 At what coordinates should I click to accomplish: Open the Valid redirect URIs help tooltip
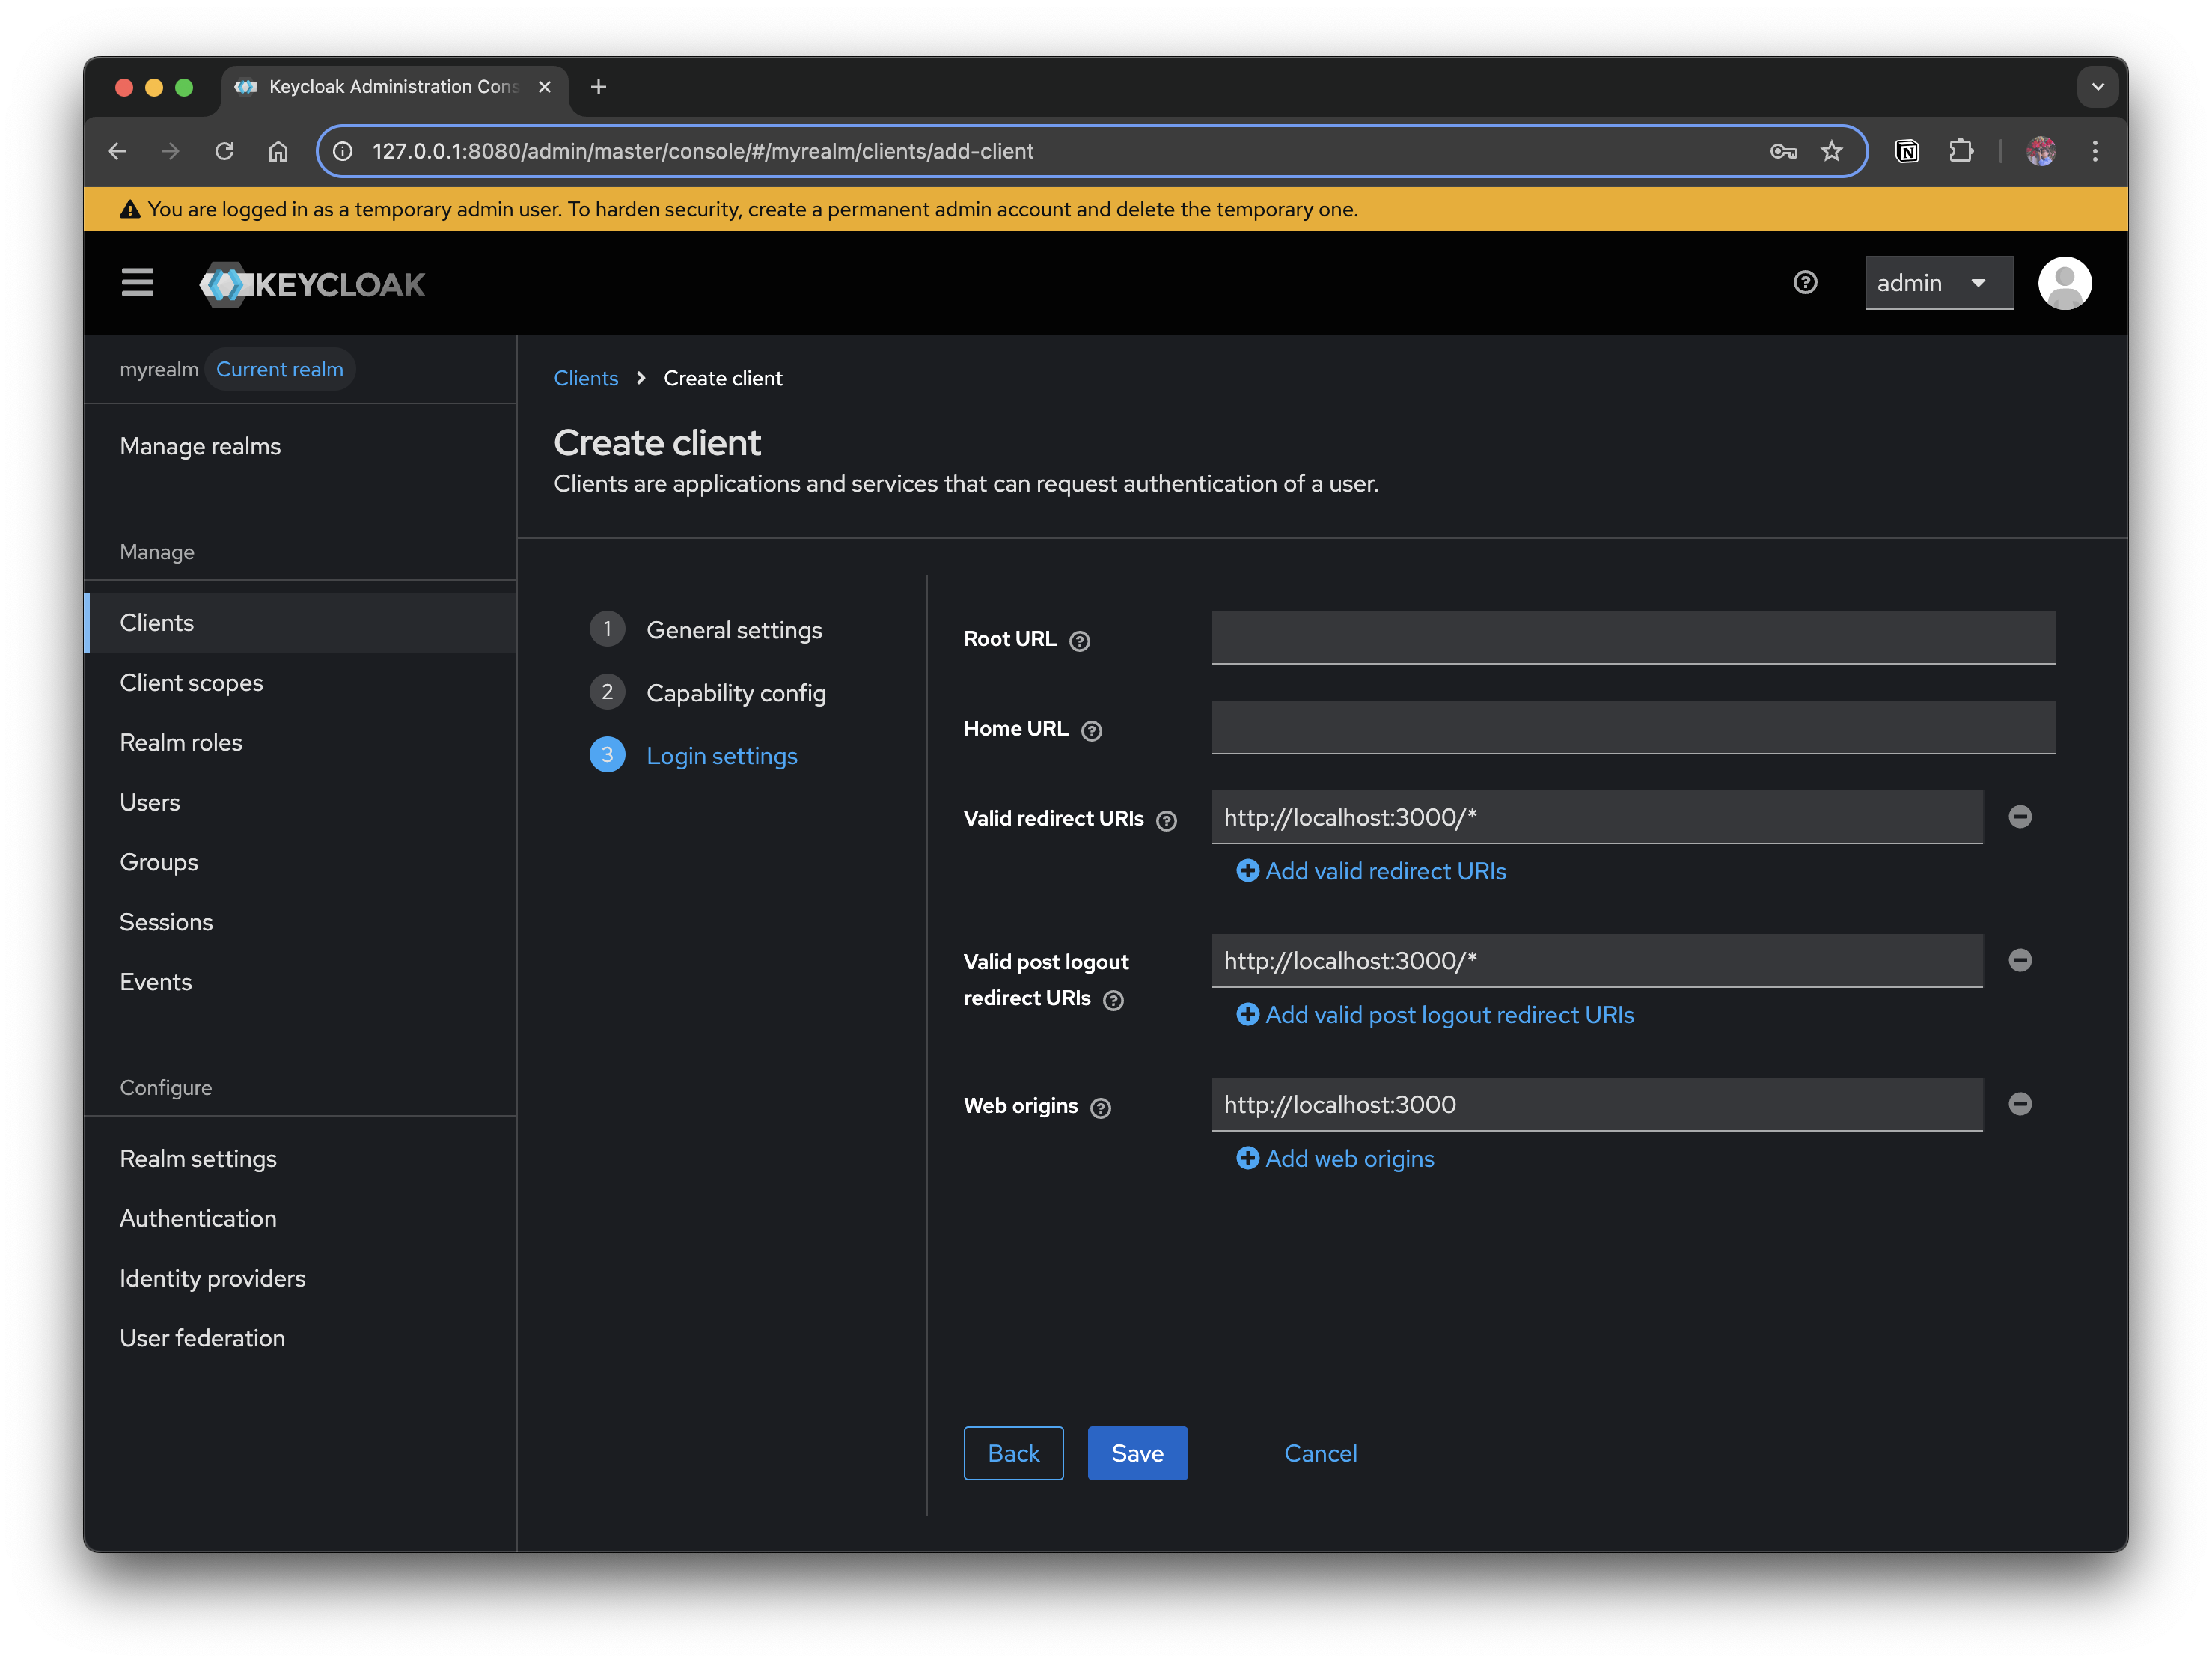pos(1166,820)
